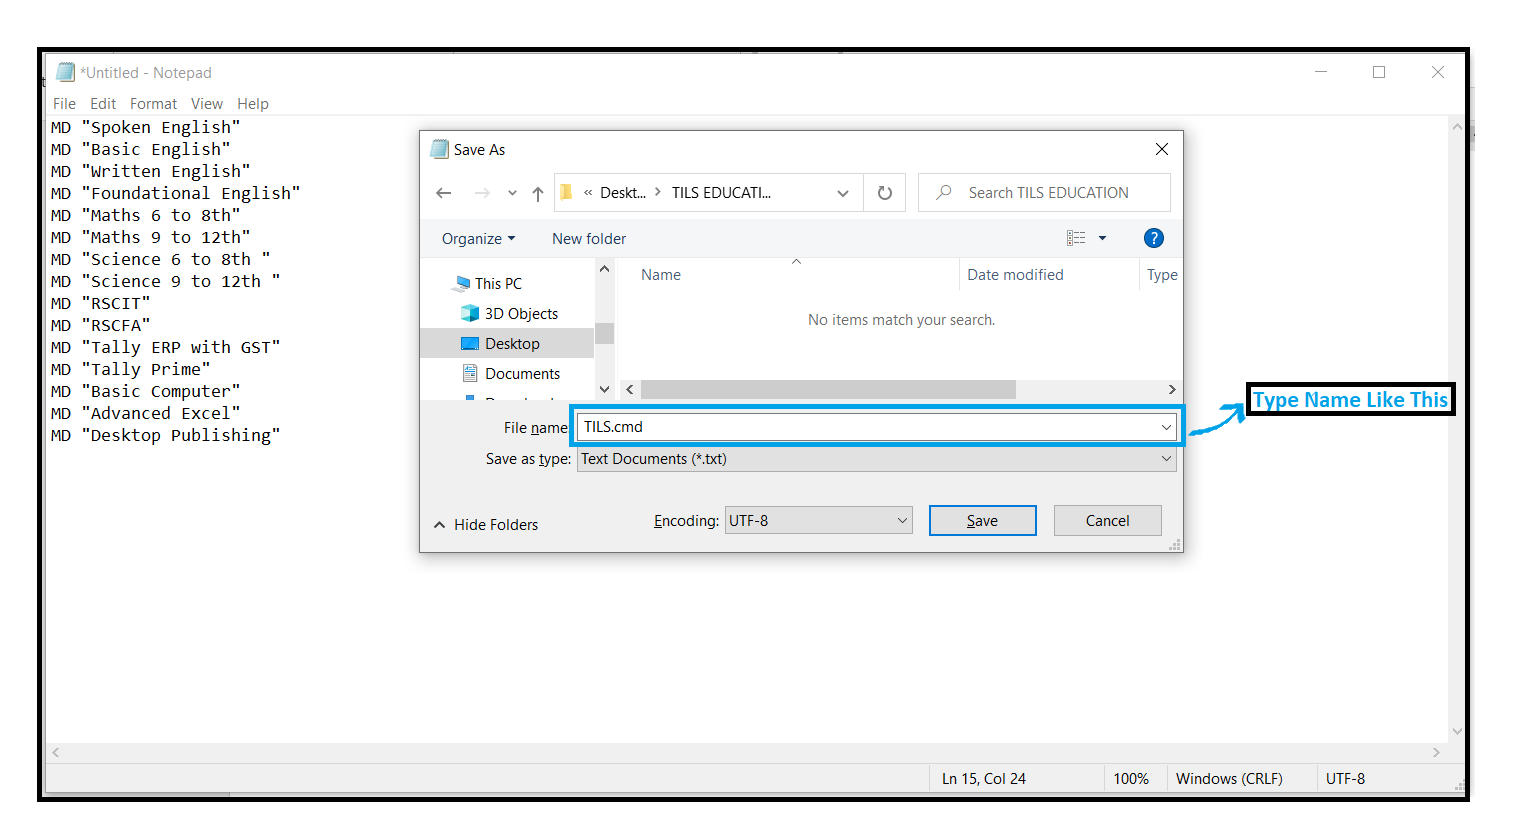Click the Notepad line MD "RSCIT"
This screenshot has width=1520, height=836.
100,303
